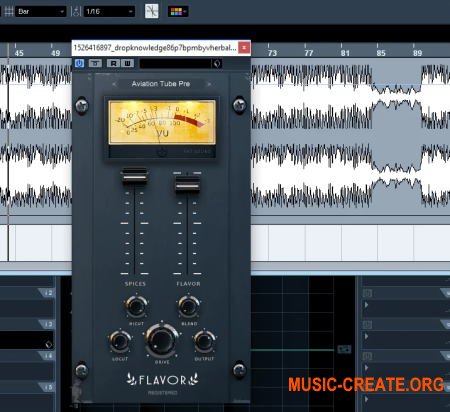Image resolution: width=450 pixels, height=412 pixels.
Task: Click the plugin window title bar text
Action: click(x=155, y=48)
